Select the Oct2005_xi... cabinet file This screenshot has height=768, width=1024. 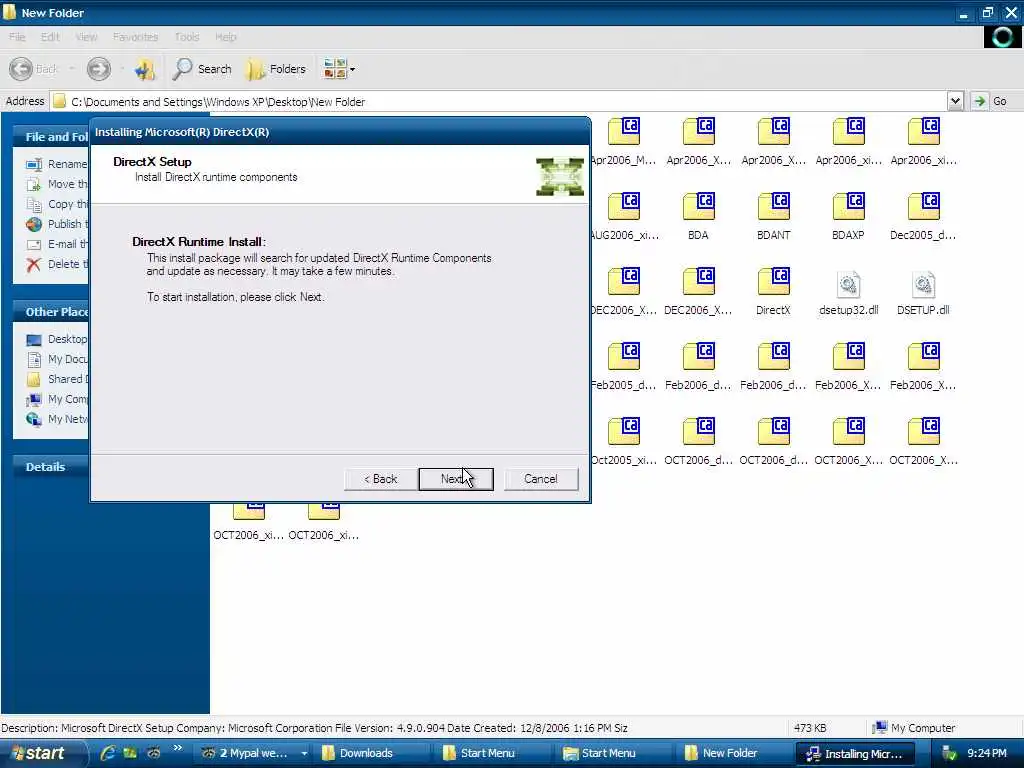pos(623,442)
